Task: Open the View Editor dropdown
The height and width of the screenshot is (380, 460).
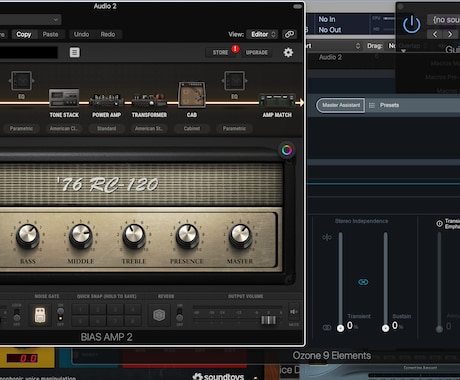Action: pyautogui.click(x=263, y=34)
